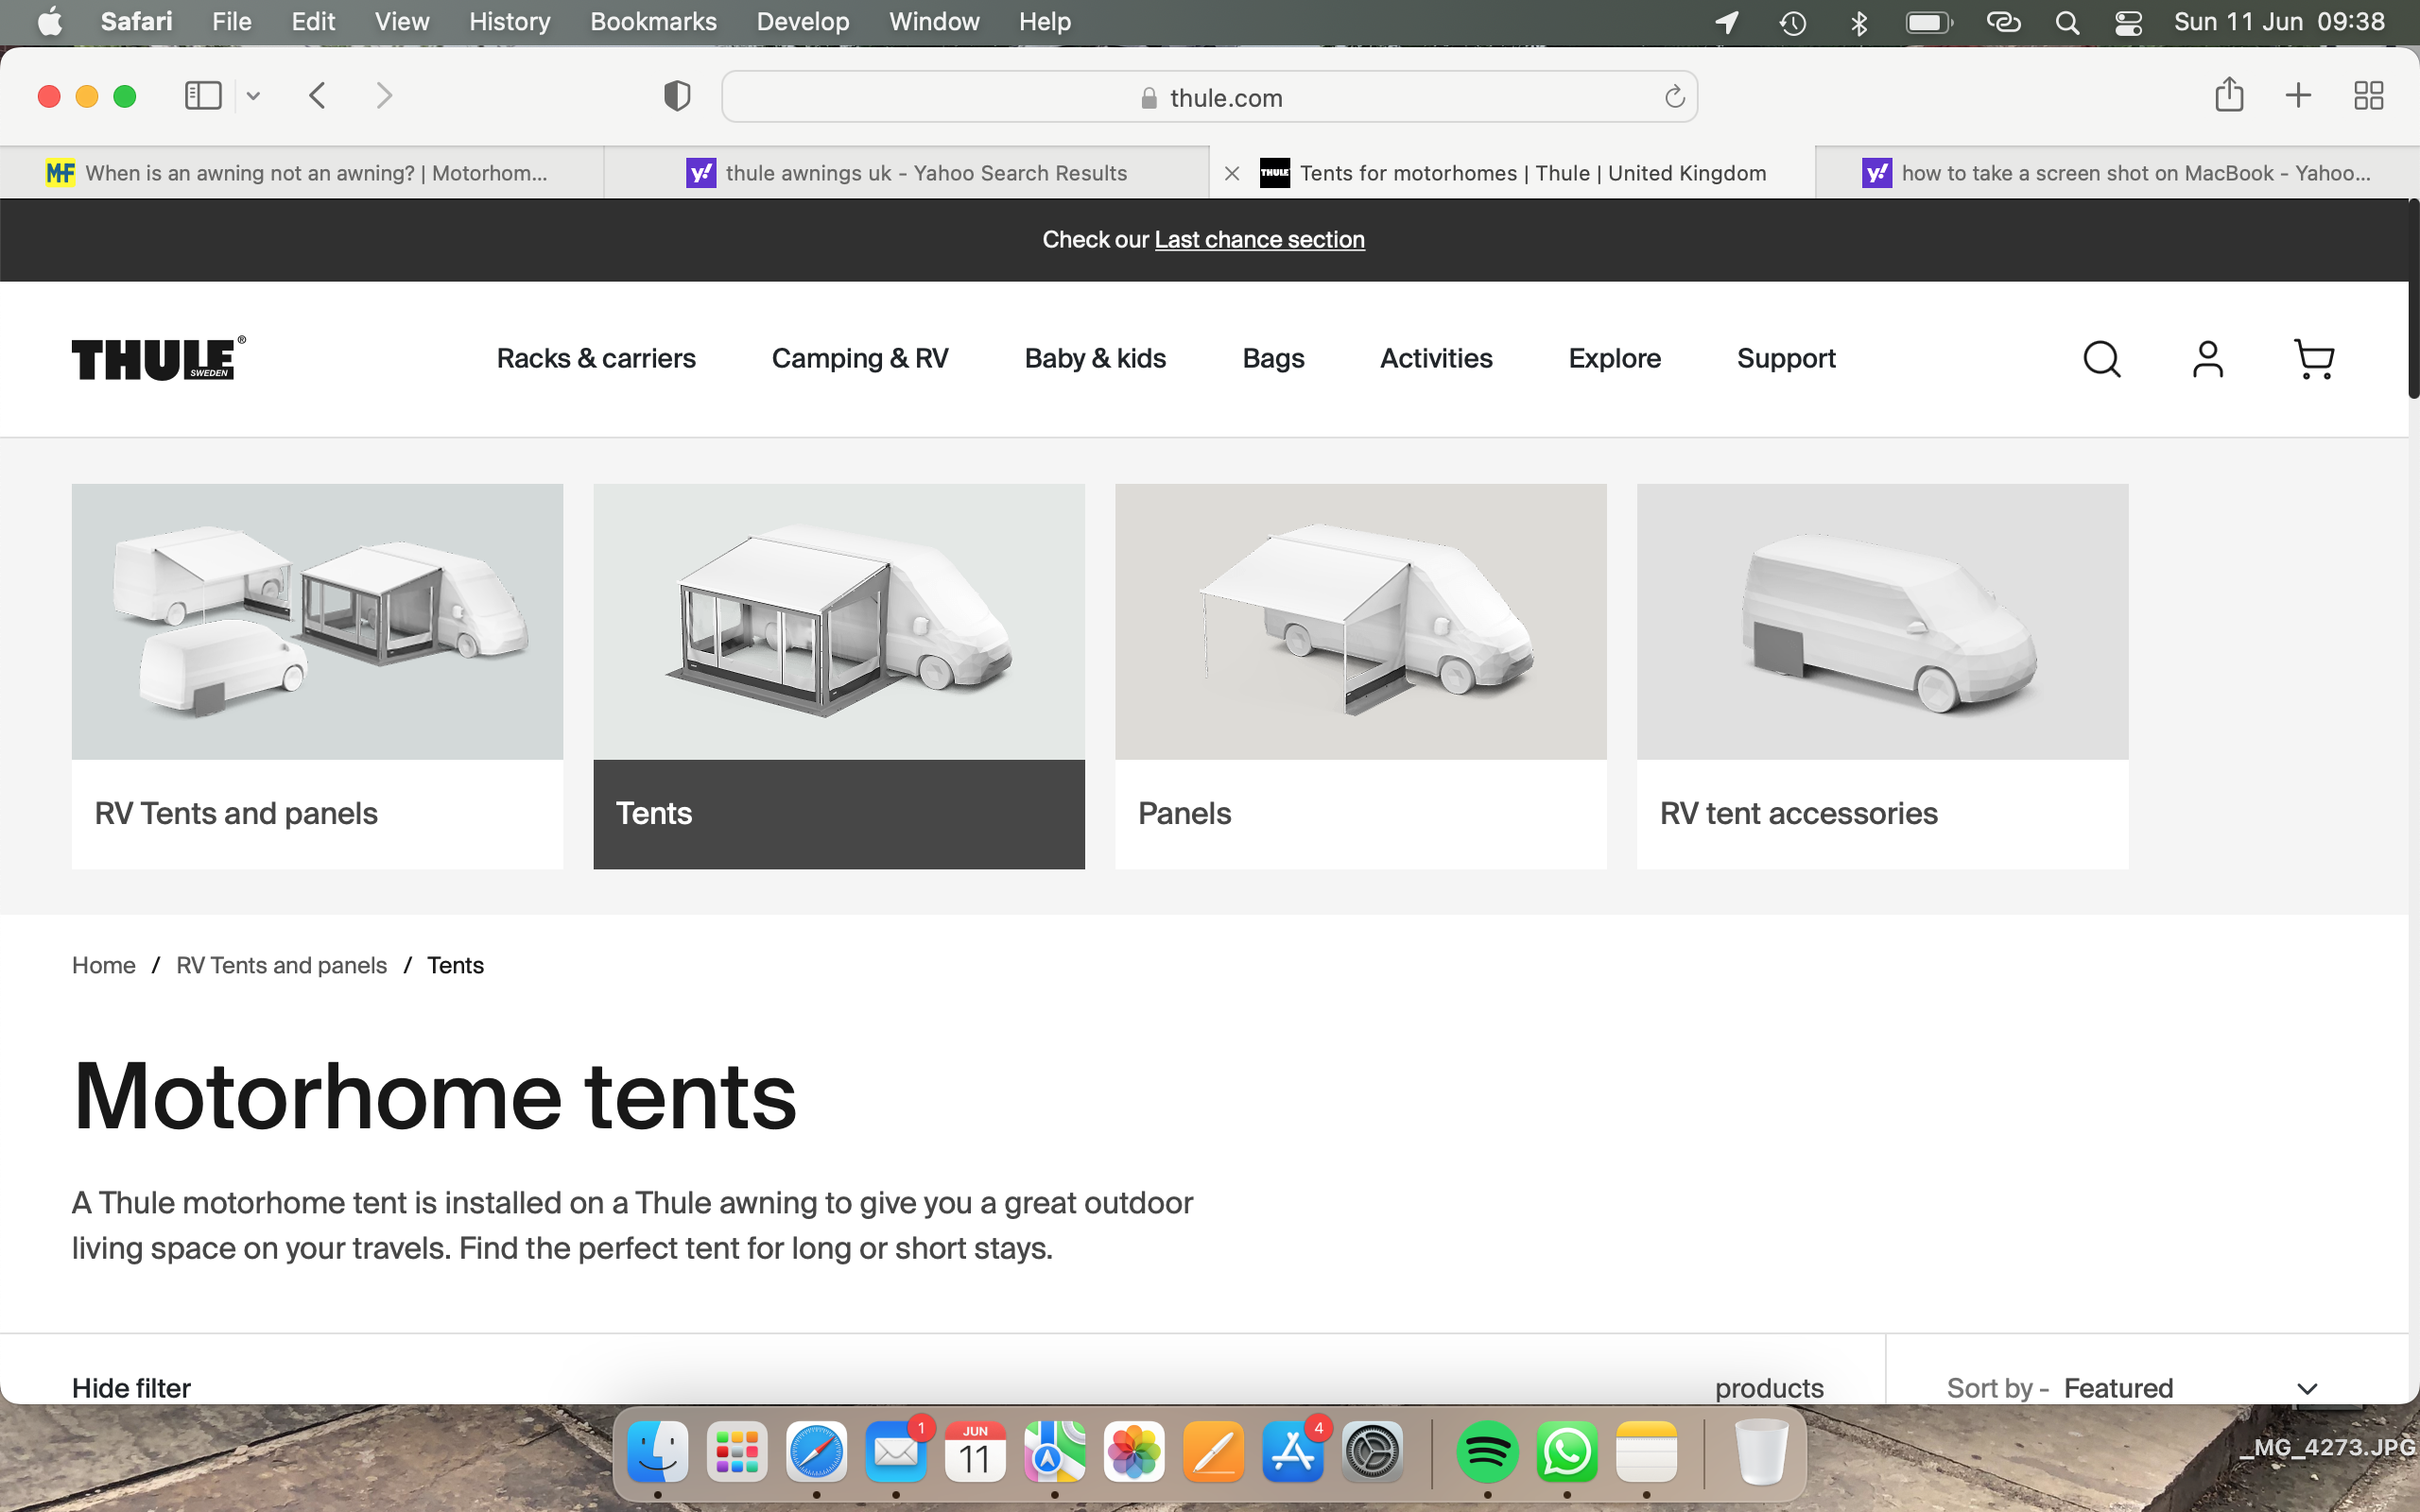Screen dimensions: 2420x1512
Task: Open Calendar in the Dock
Action: click(x=975, y=1452)
